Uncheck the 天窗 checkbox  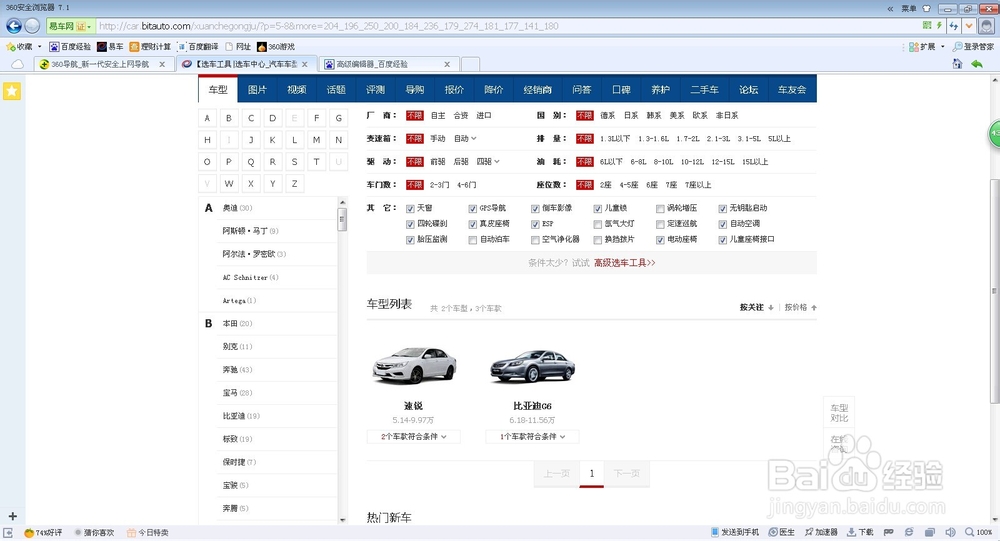click(x=410, y=209)
